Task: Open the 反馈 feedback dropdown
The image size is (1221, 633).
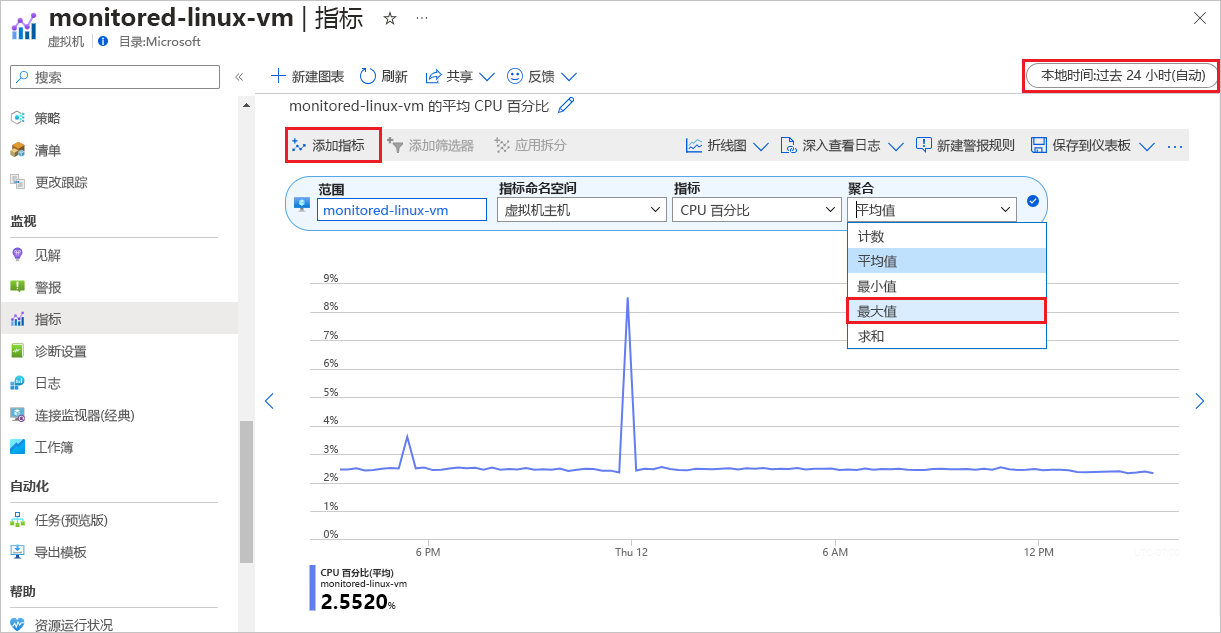Action: coord(542,76)
